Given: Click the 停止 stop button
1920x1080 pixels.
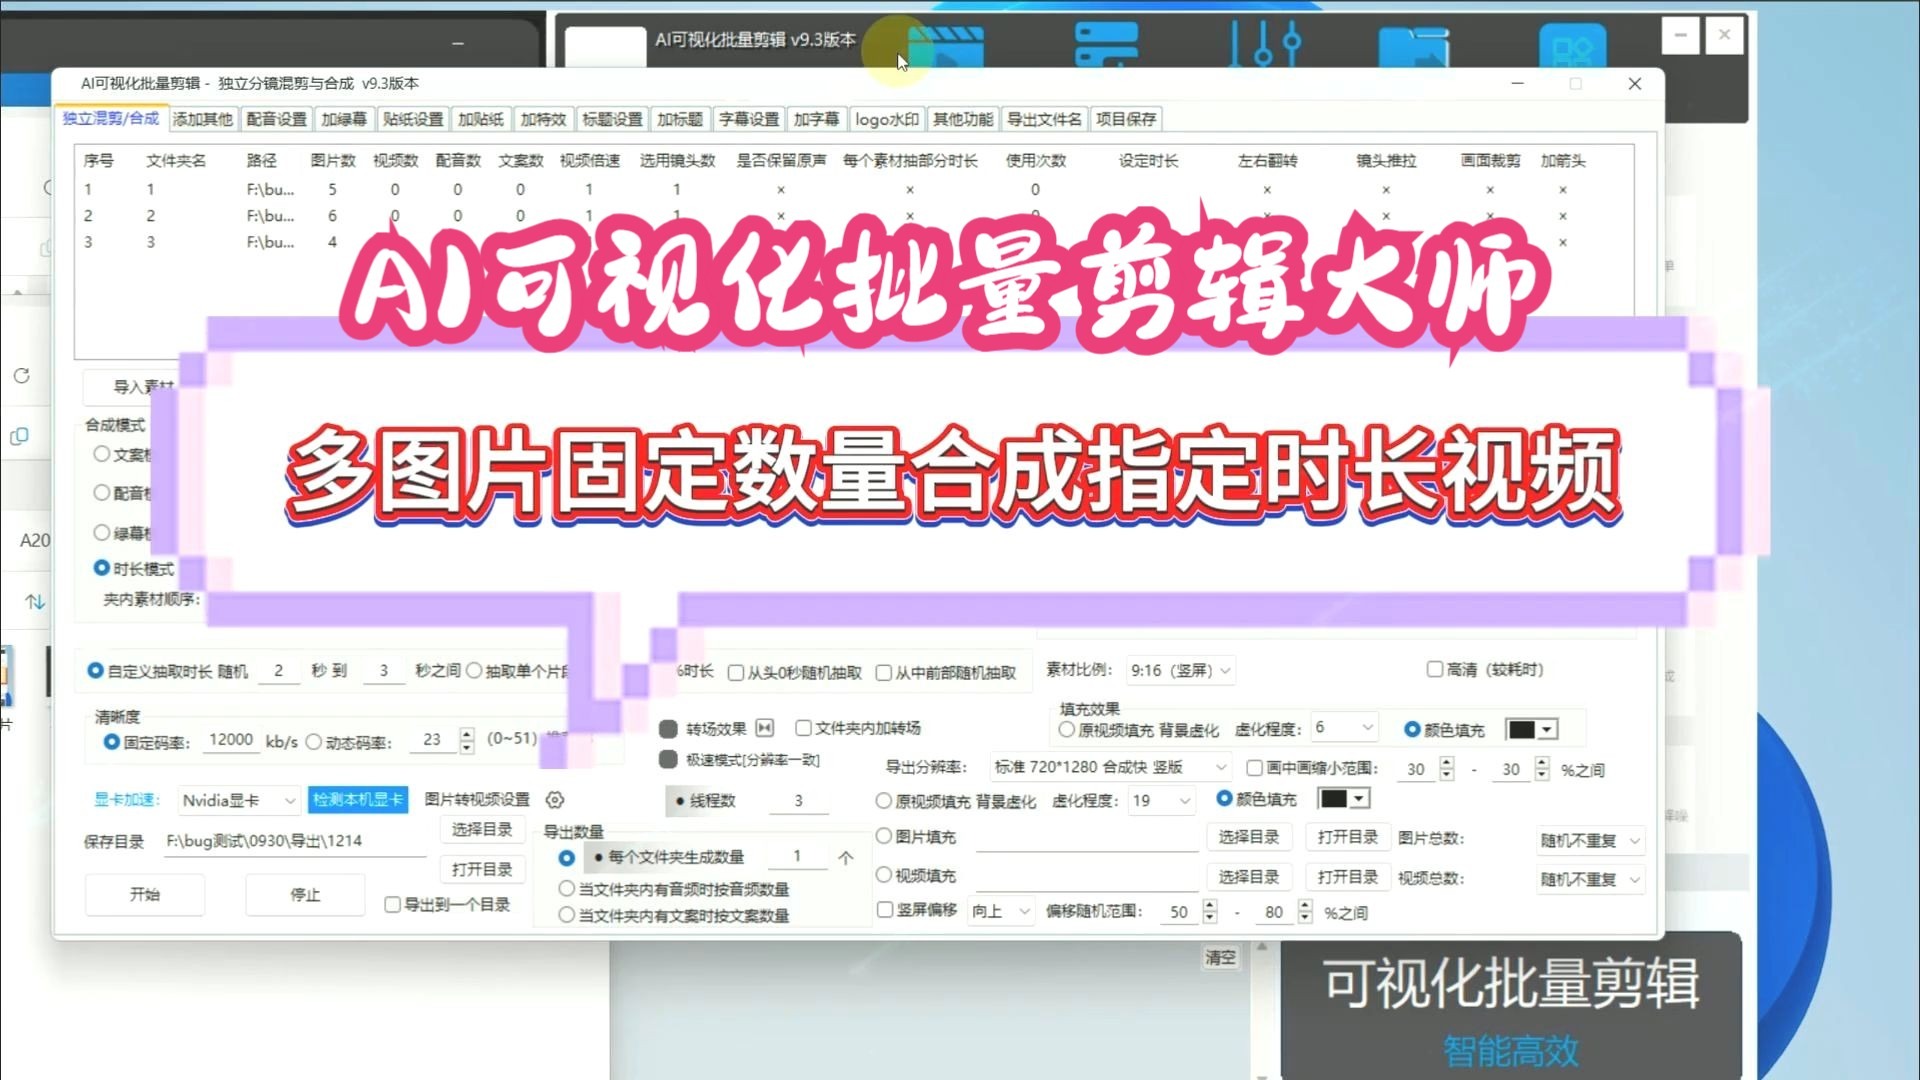Looking at the screenshot, I should tap(305, 895).
